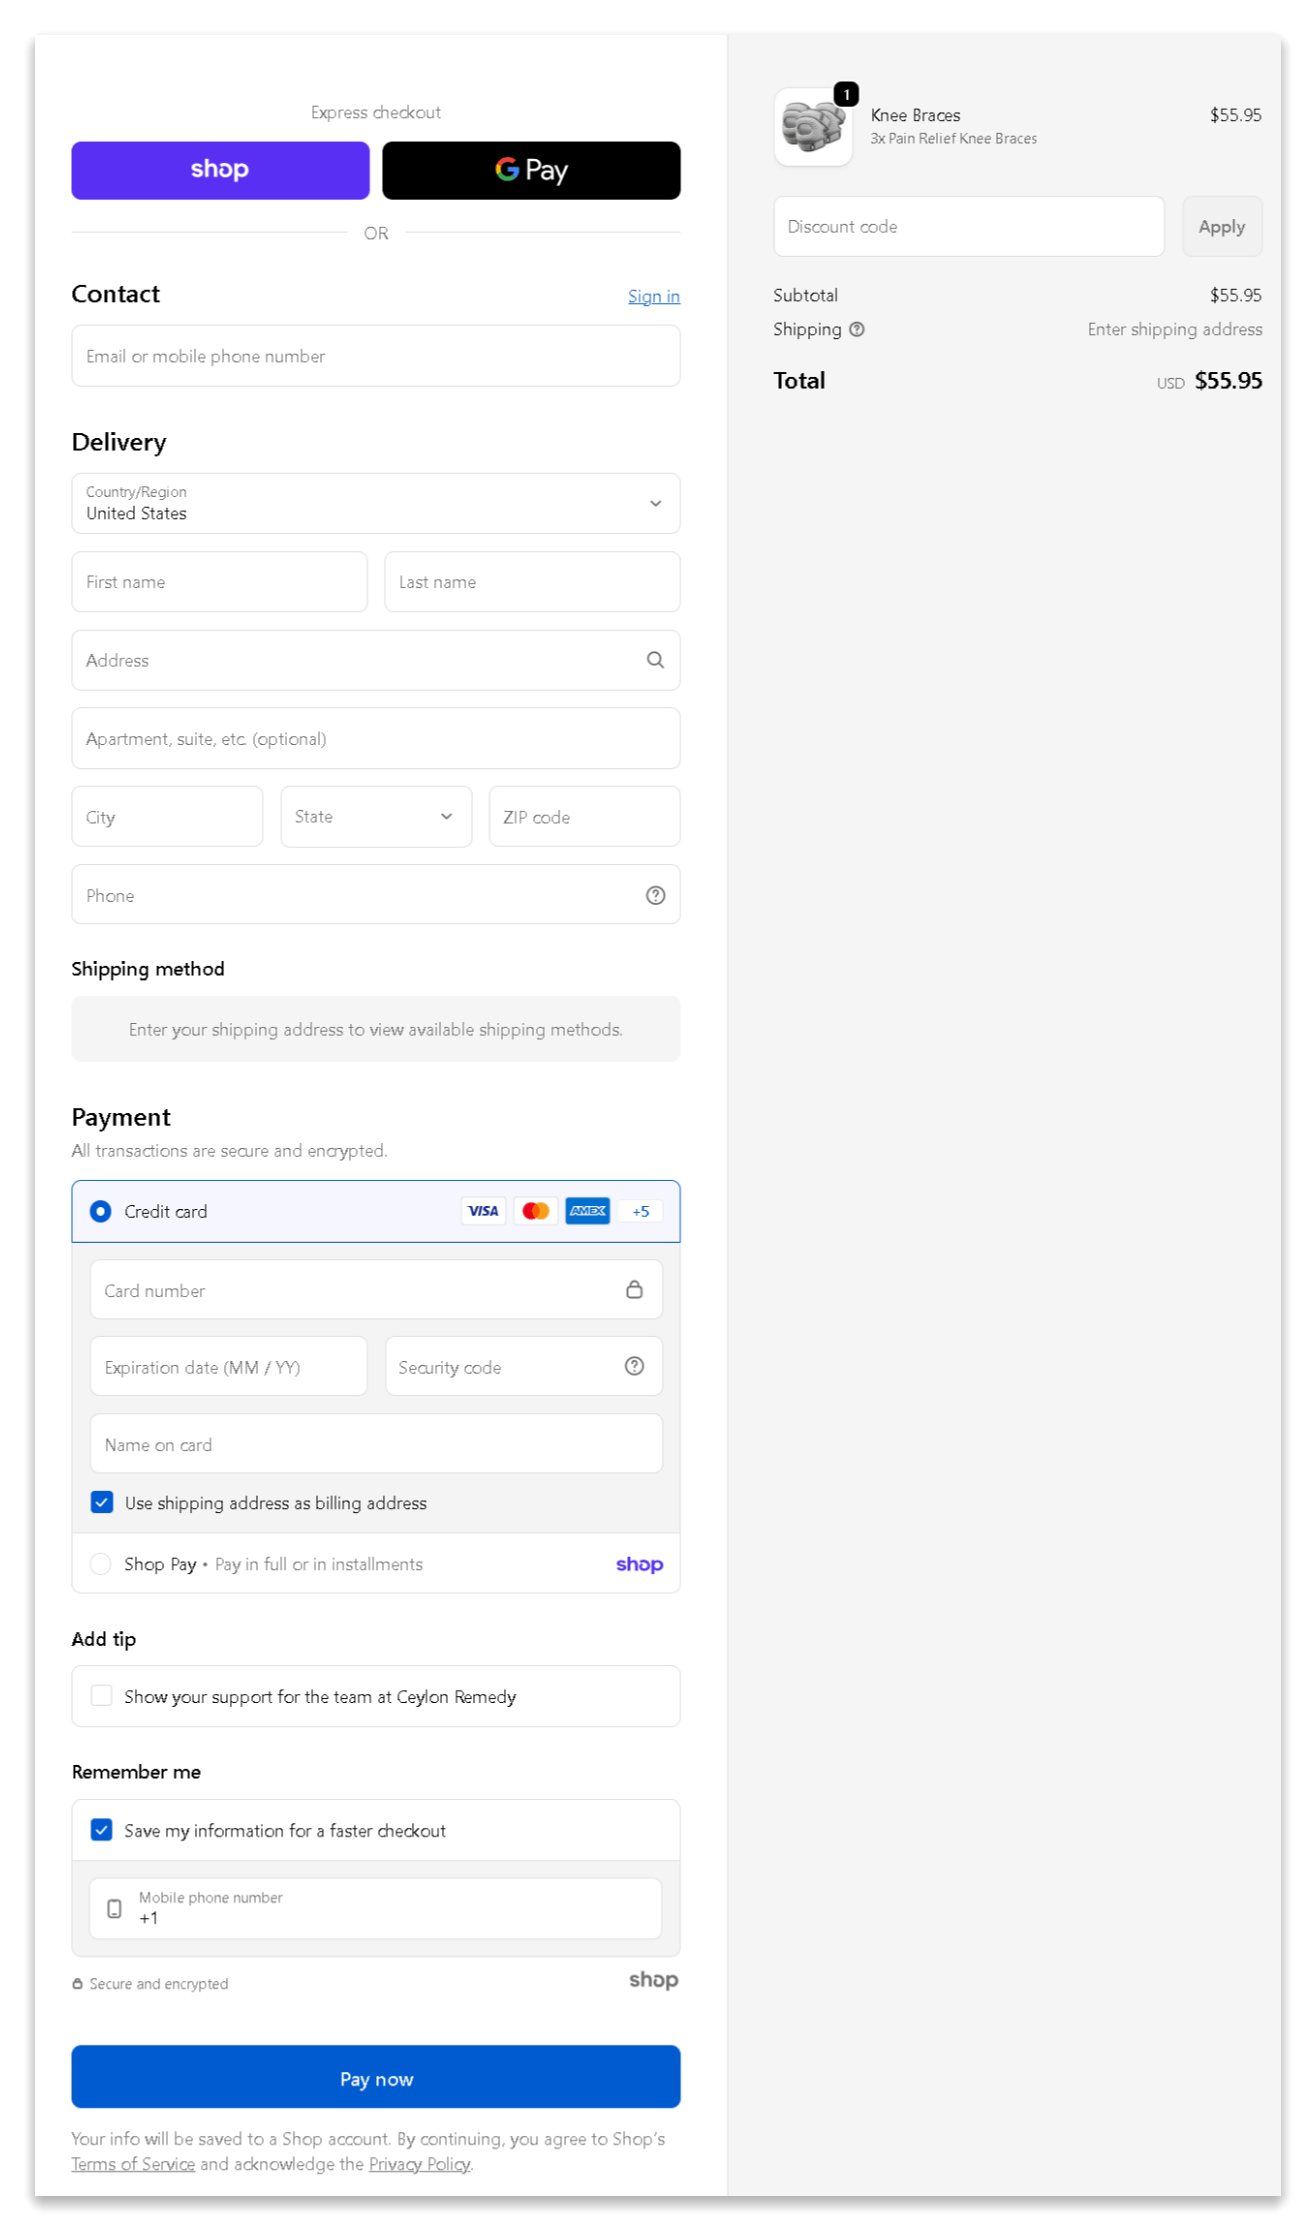Open the Country/Region dropdown
Screen dimensions: 1316x2231
point(376,503)
